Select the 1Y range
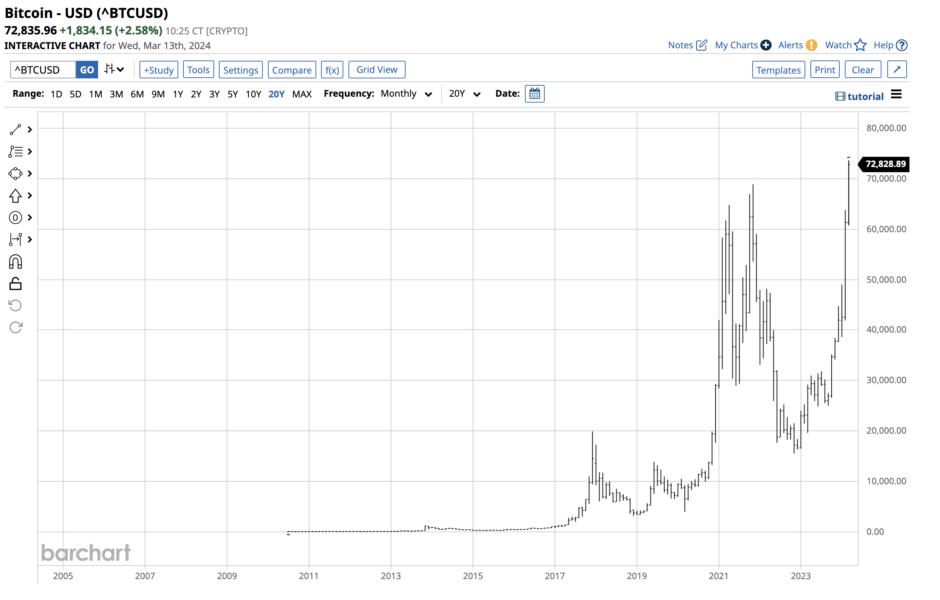940x600 pixels. 178,94
